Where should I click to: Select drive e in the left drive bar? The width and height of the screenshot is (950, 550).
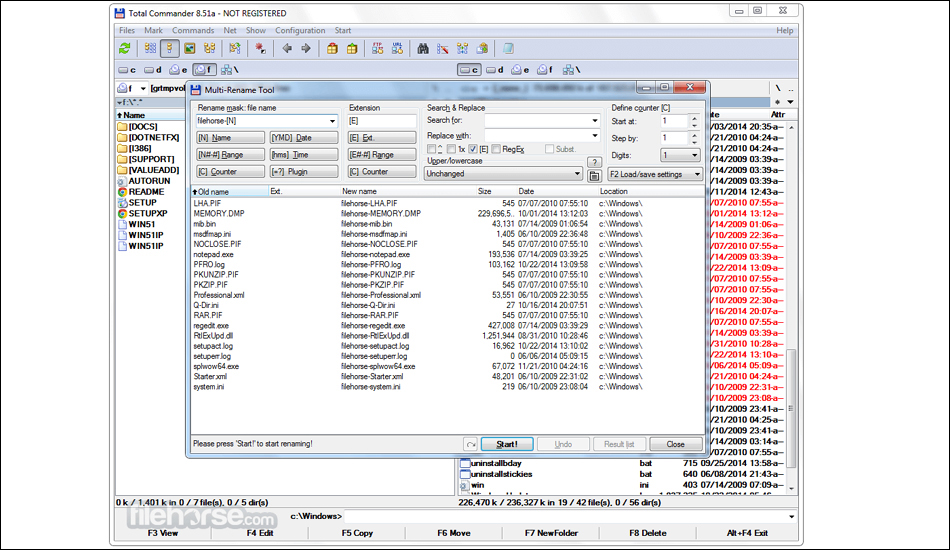coord(179,70)
